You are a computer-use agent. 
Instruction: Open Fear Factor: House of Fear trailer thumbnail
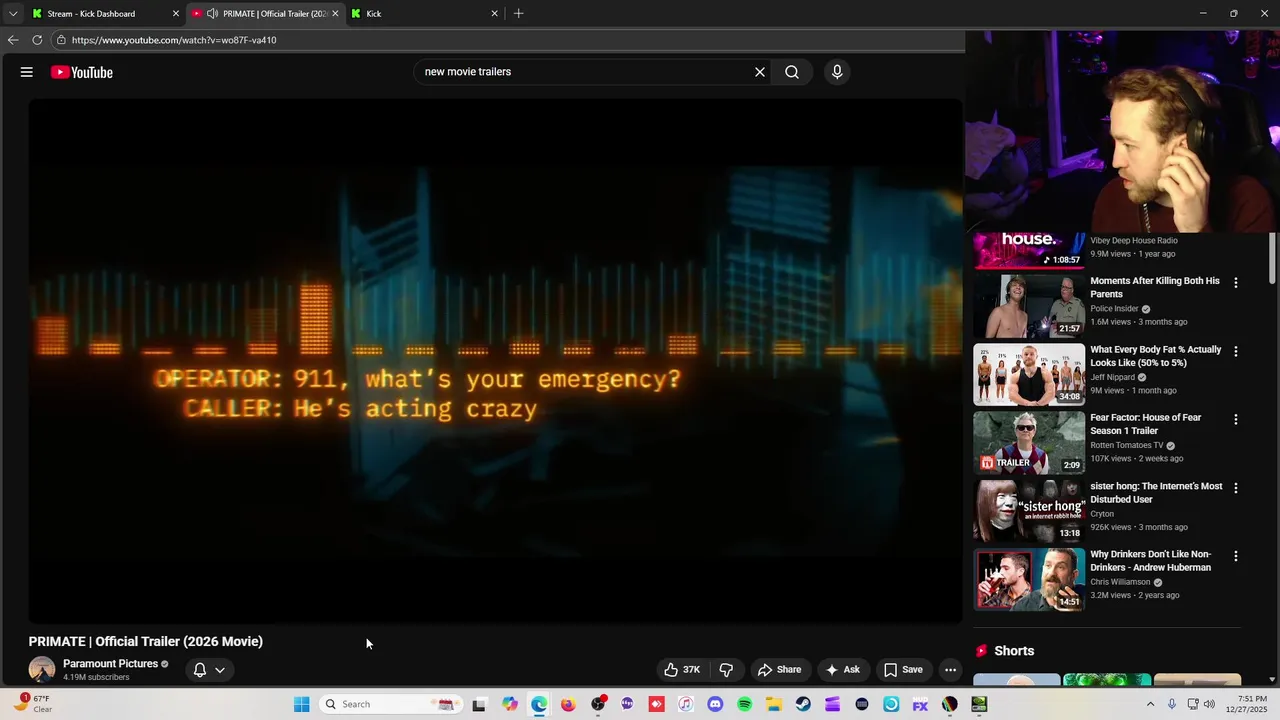1029,443
